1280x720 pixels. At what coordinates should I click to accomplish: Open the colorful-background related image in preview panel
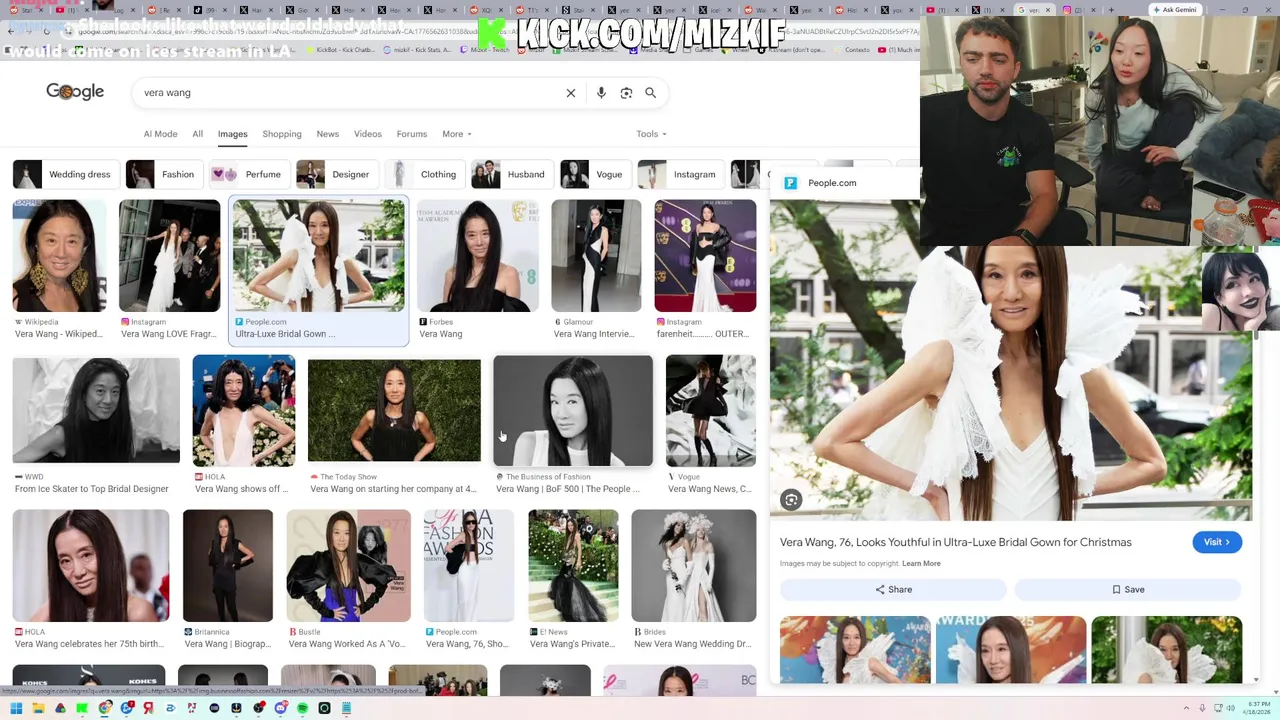[855, 650]
